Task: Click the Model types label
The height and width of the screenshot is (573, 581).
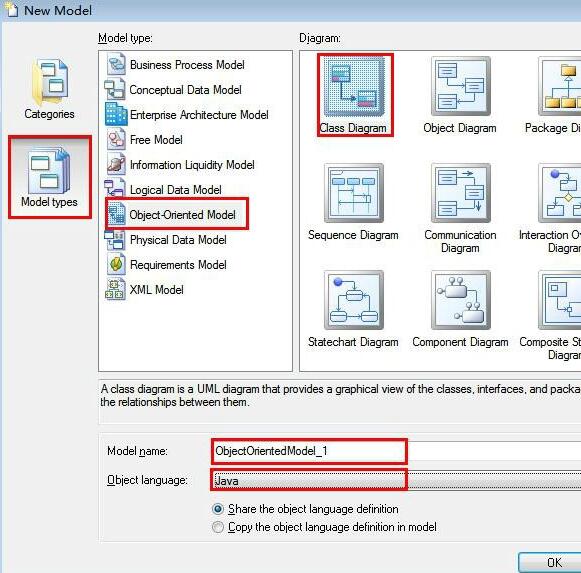Action: pyautogui.click(x=49, y=202)
